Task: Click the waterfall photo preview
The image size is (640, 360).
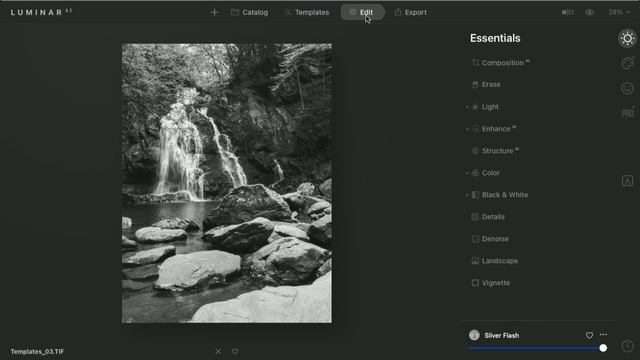Action: point(227,183)
